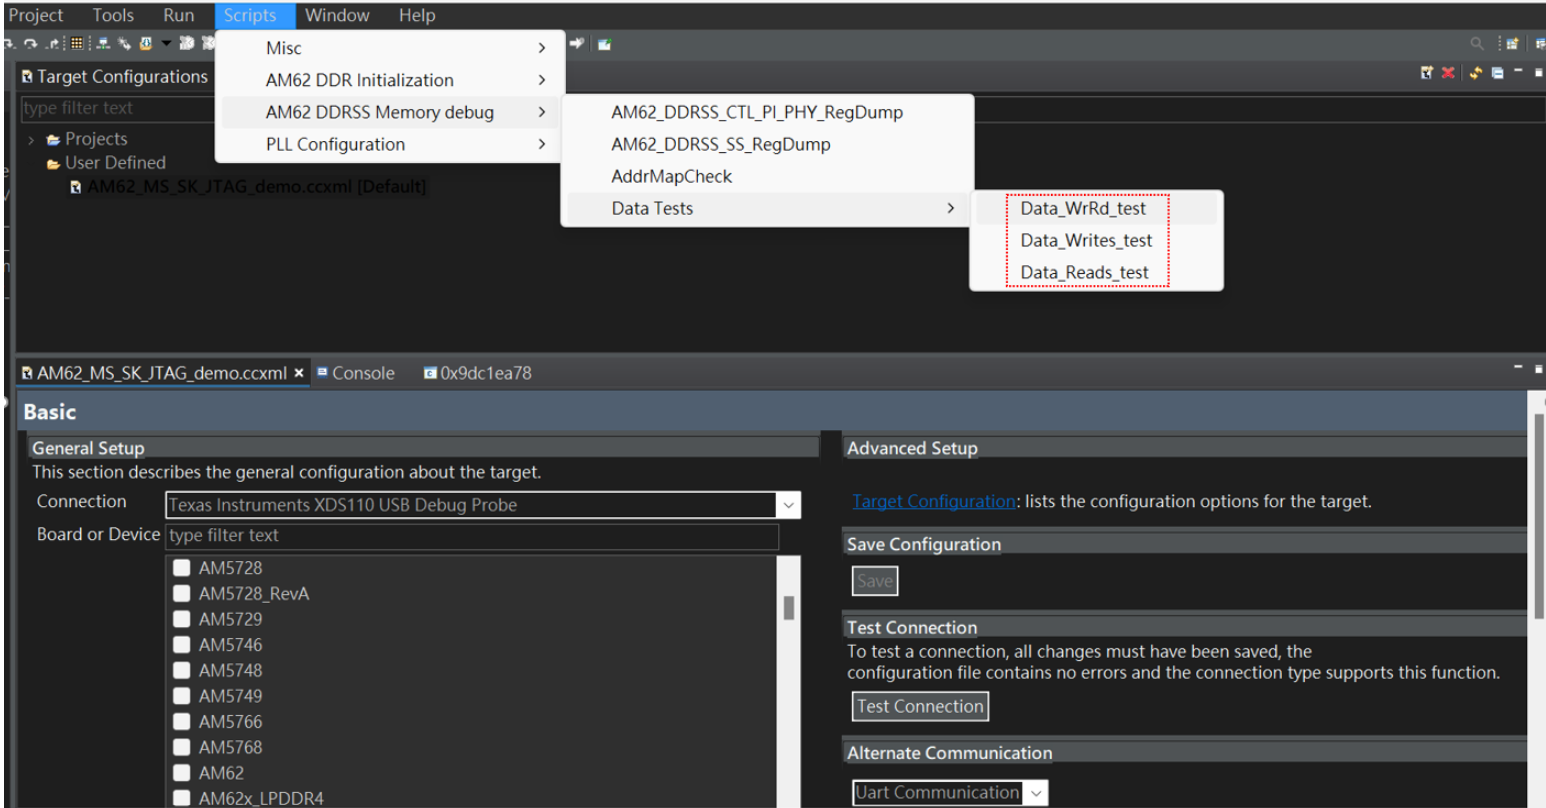Open the Data Tests submenu

[767, 208]
